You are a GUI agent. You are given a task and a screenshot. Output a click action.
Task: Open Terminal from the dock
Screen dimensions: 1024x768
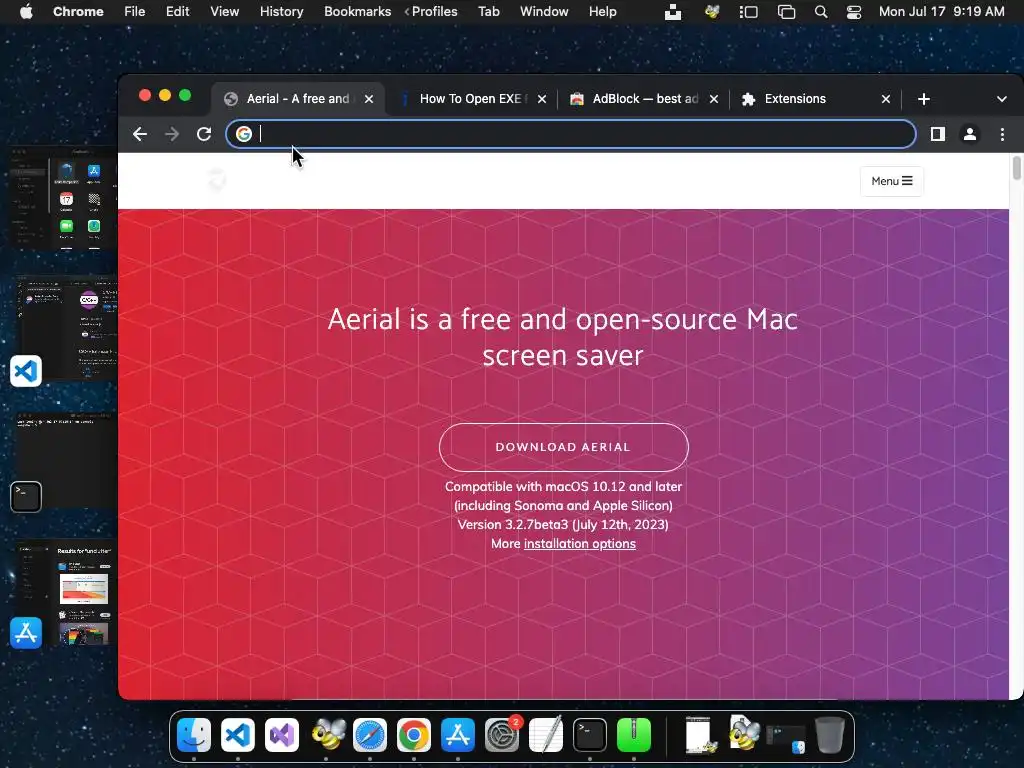click(590, 735)
